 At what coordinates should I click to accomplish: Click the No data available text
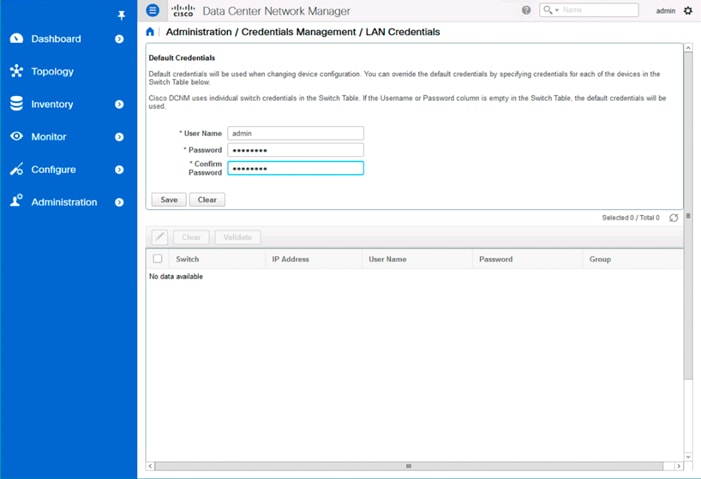176,276
